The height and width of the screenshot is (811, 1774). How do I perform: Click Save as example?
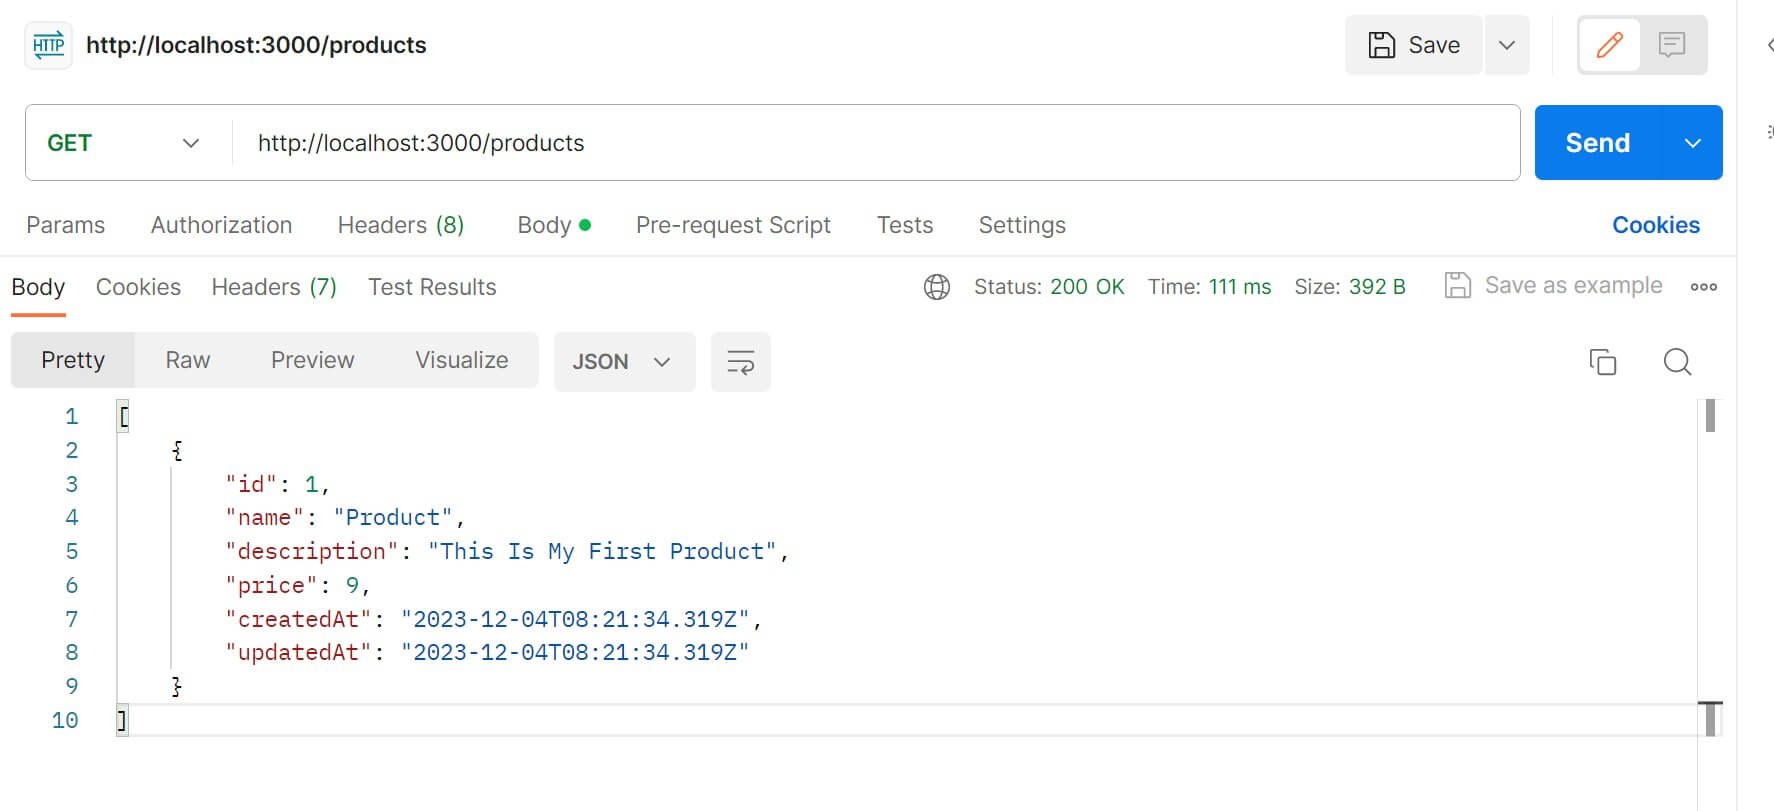click(1554, 285)
